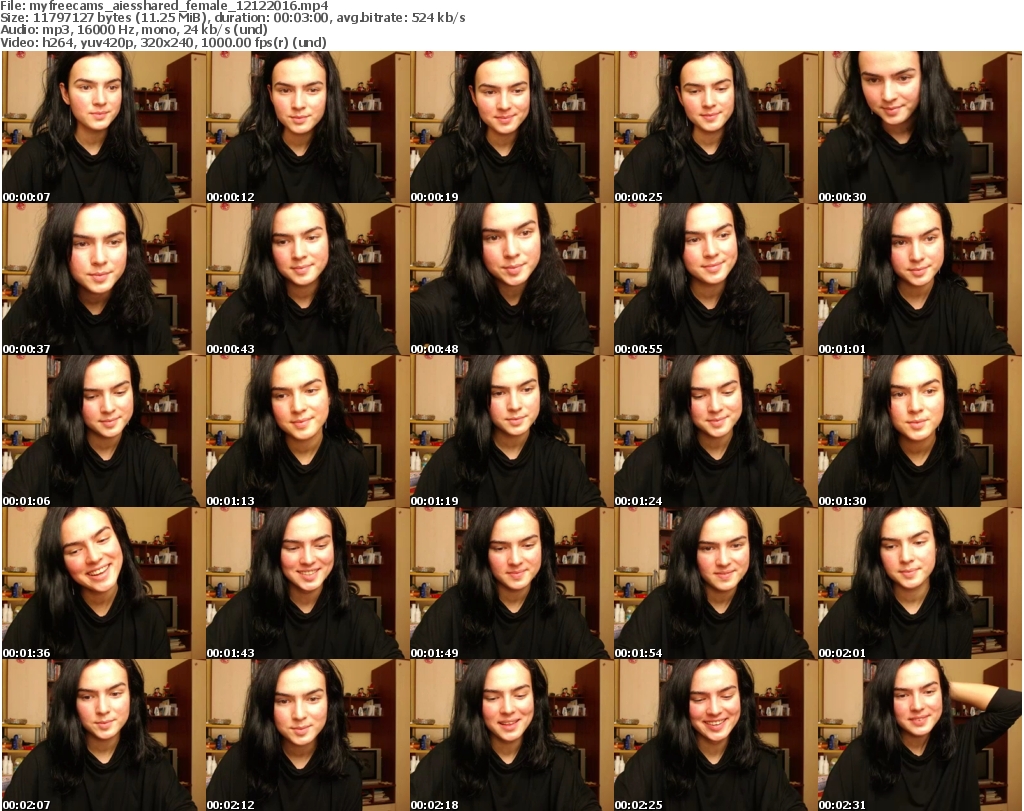1024x811 pixels.
Task: Select the thumbnail frame at 00:00:43
Action: tap(308, 279)
